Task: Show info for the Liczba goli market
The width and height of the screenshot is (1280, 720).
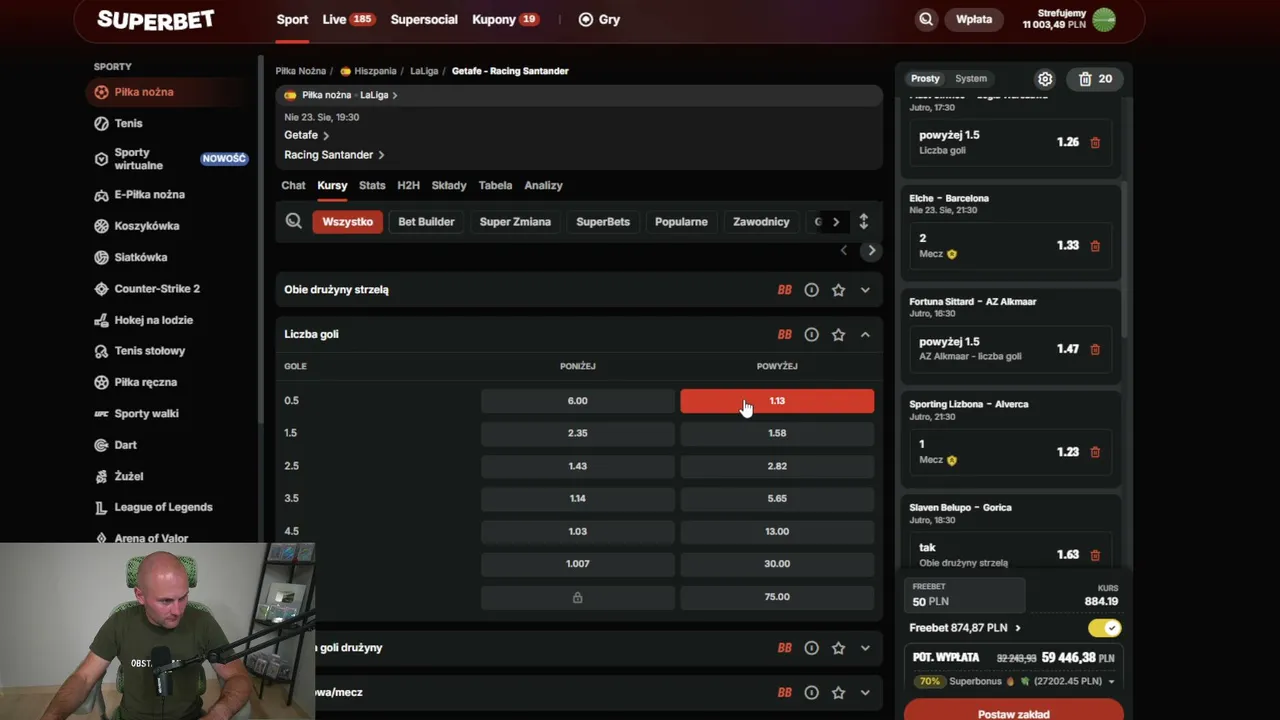Action: (x=812, y=335)
